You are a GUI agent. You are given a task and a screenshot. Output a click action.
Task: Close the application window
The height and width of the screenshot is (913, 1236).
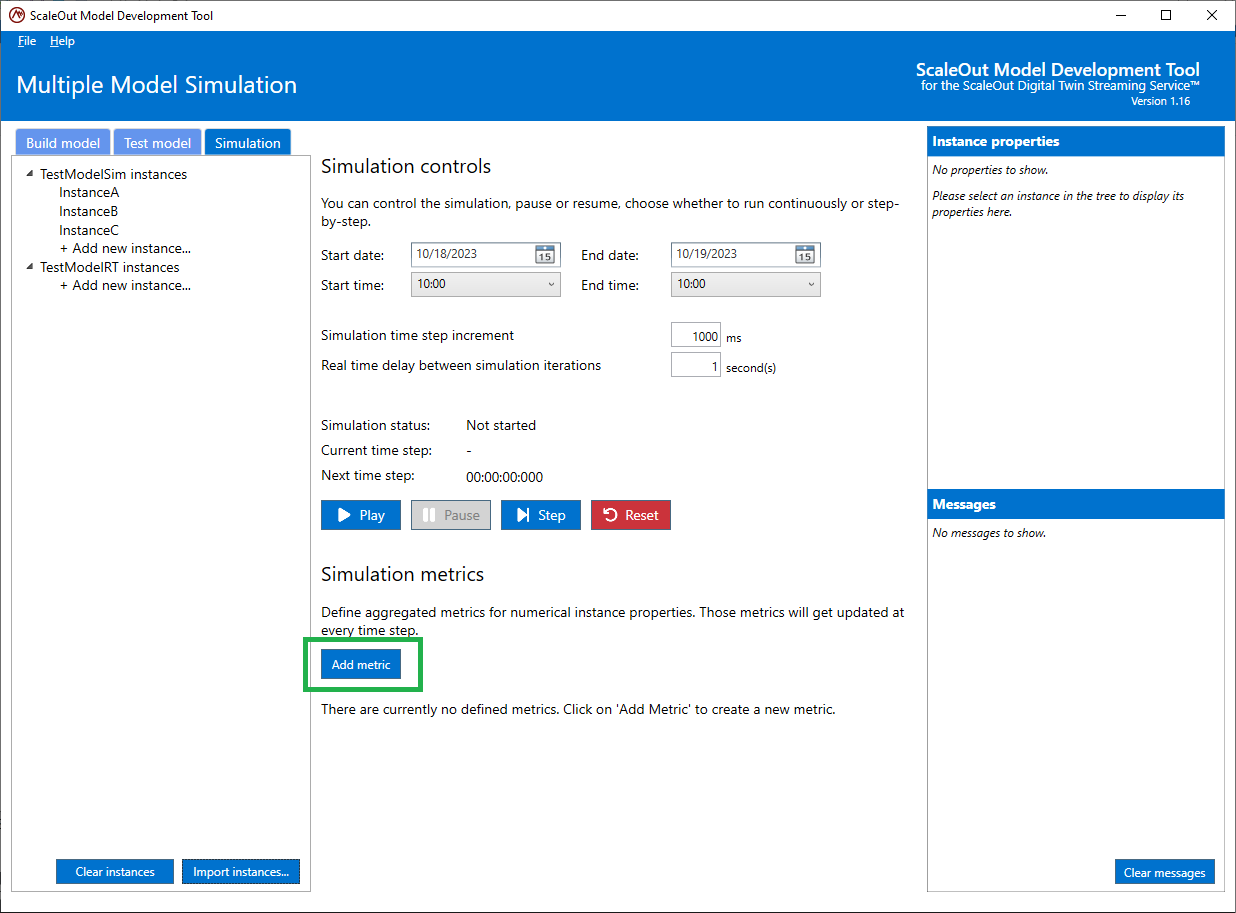1212,15
